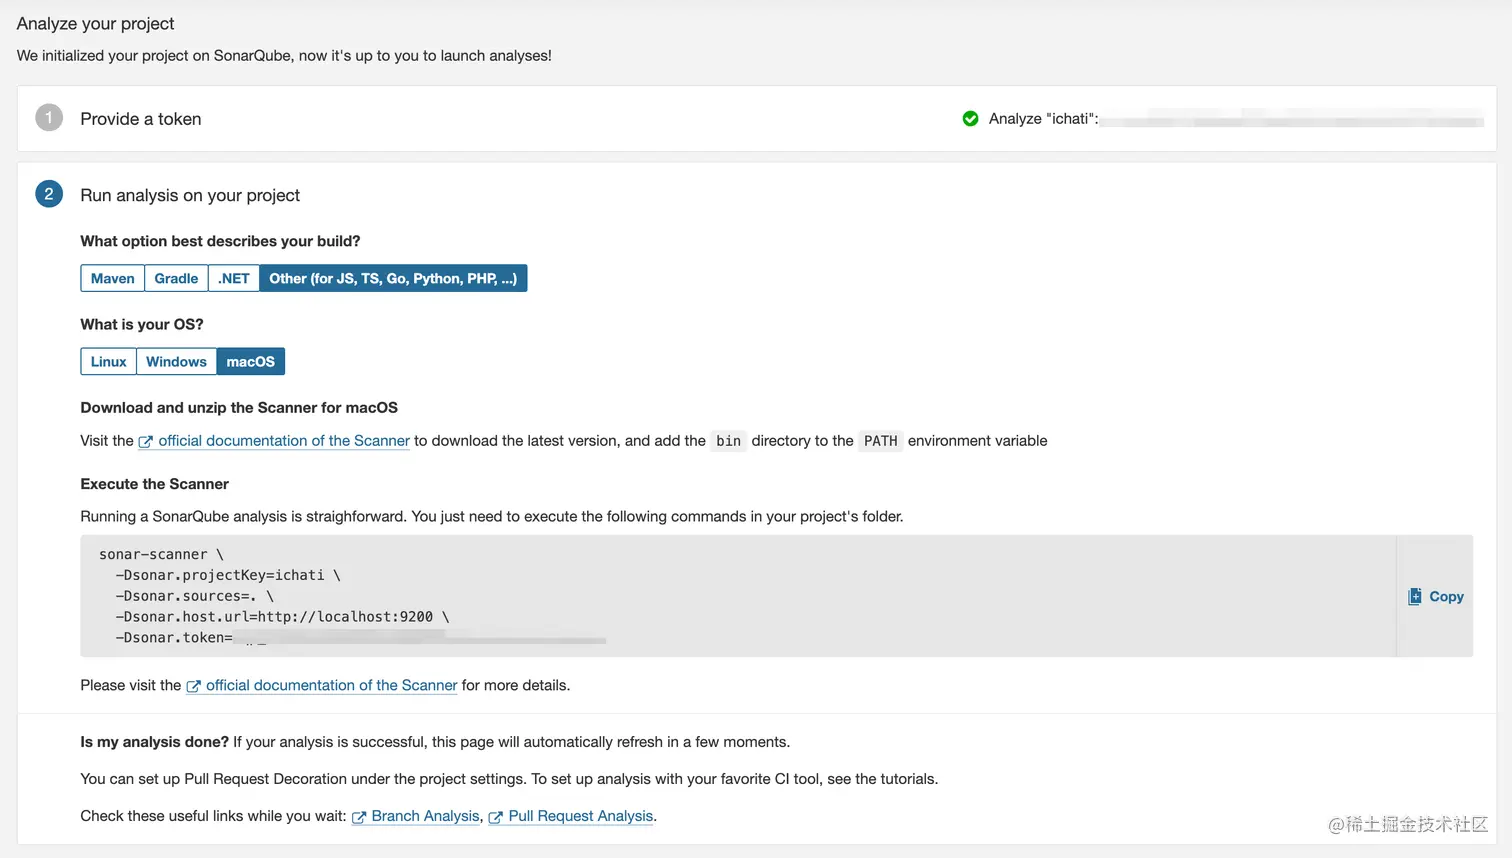This screenshot has width=1512, height=858.
Task: Open official Scanner documentation download link
Action: click(284, 441)
